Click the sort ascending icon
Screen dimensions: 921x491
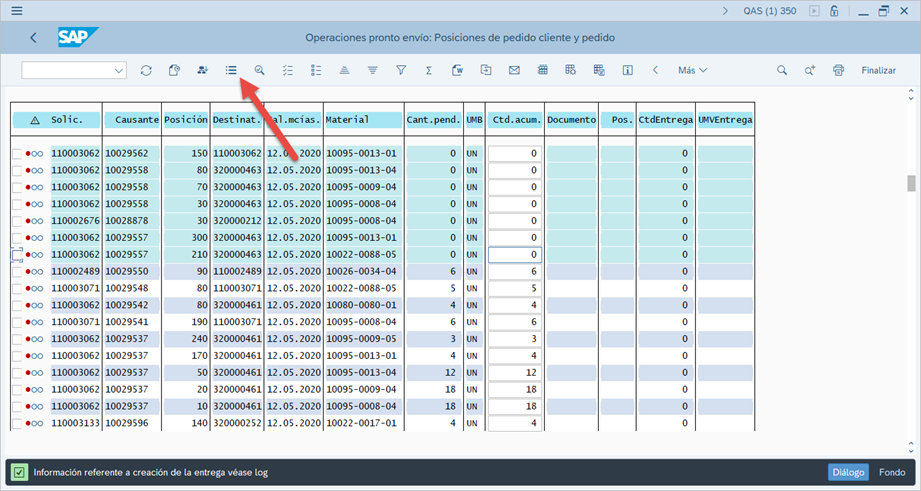[344, 70]
